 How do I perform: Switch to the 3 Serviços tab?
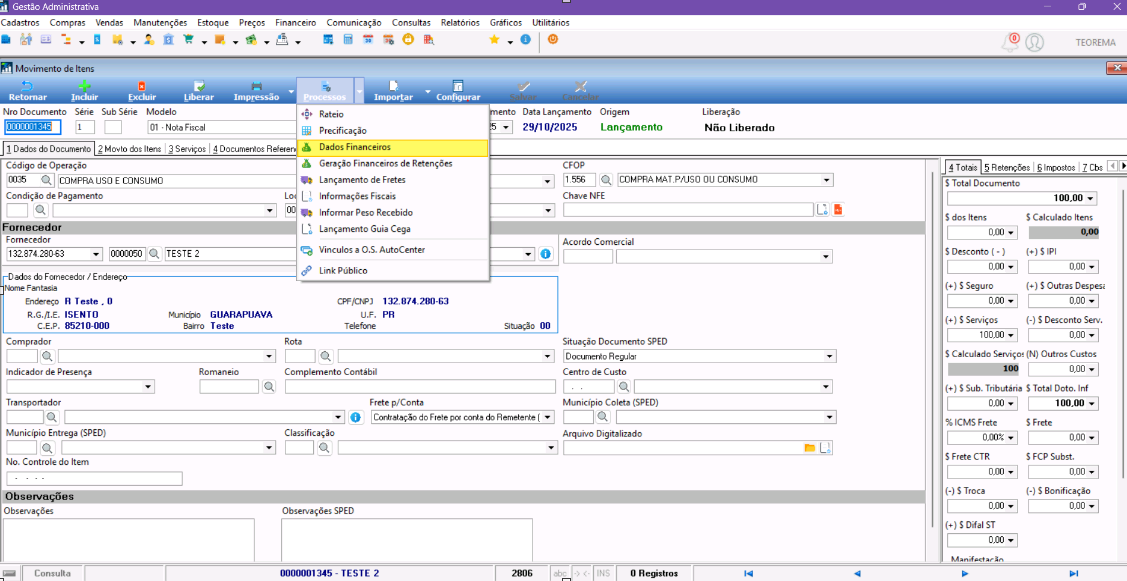click(187, 149)
